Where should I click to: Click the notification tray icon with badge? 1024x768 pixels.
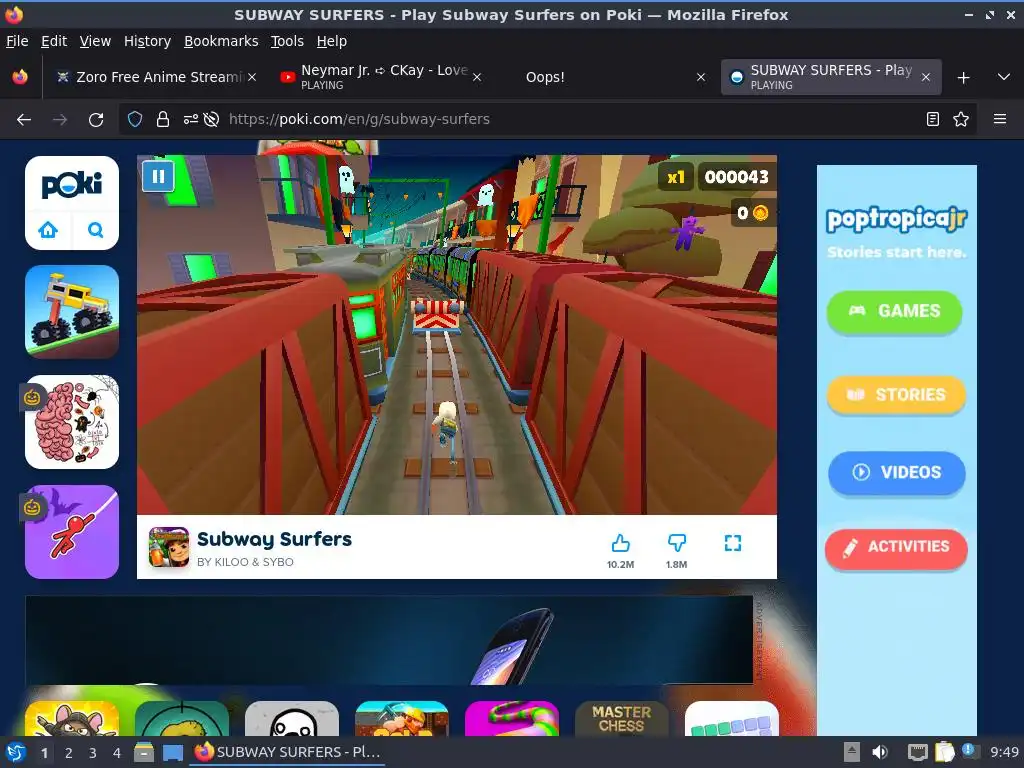pos(969,751)
